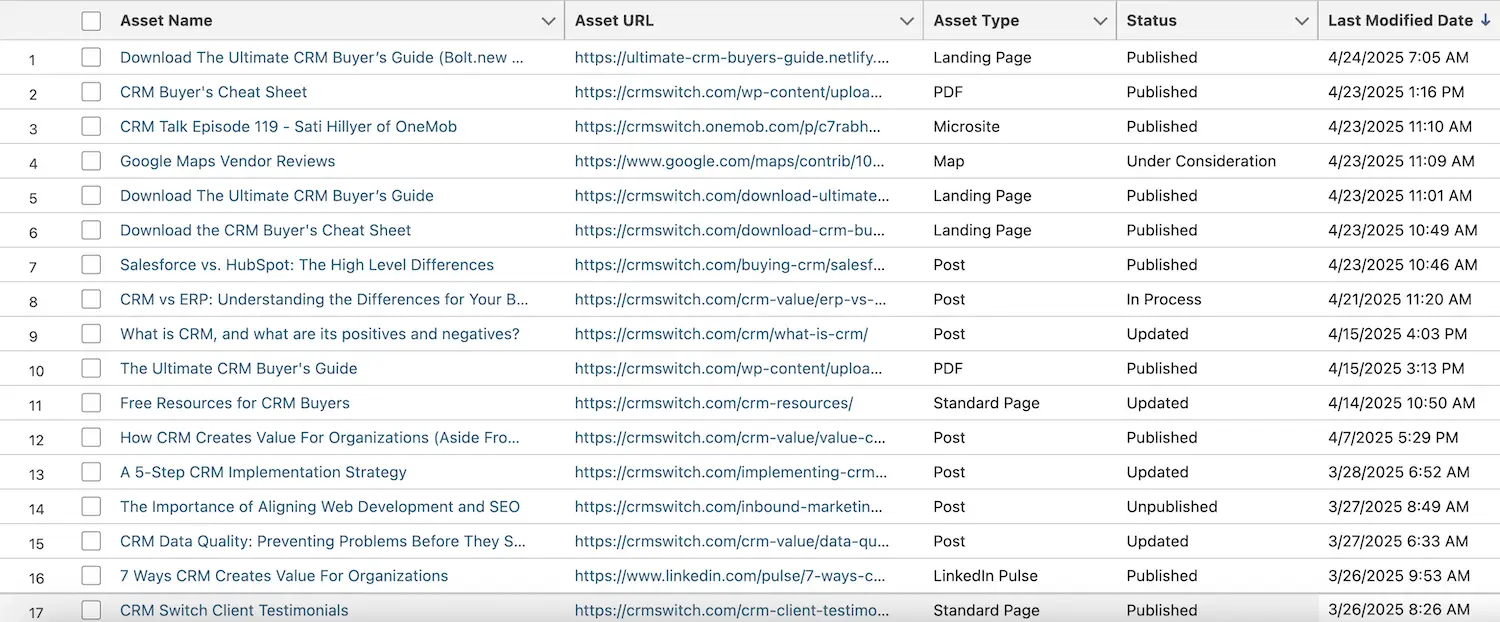
Task: Check box next to A 5-Step CRM Implementation Strategy
Action: (x=91, y=472)
